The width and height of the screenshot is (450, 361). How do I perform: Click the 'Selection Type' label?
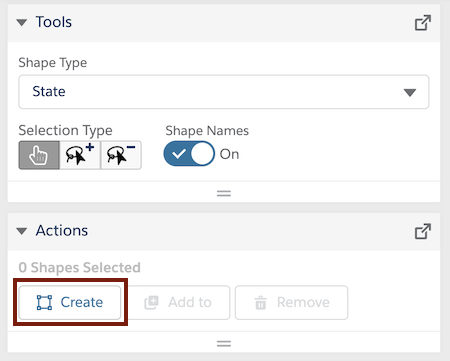coord(65,130)
